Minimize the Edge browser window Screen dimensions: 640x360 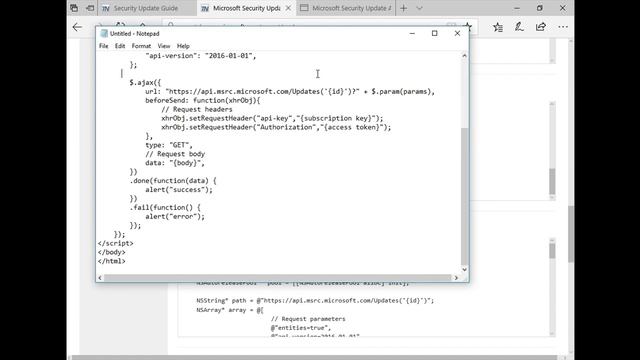point(517,8)
